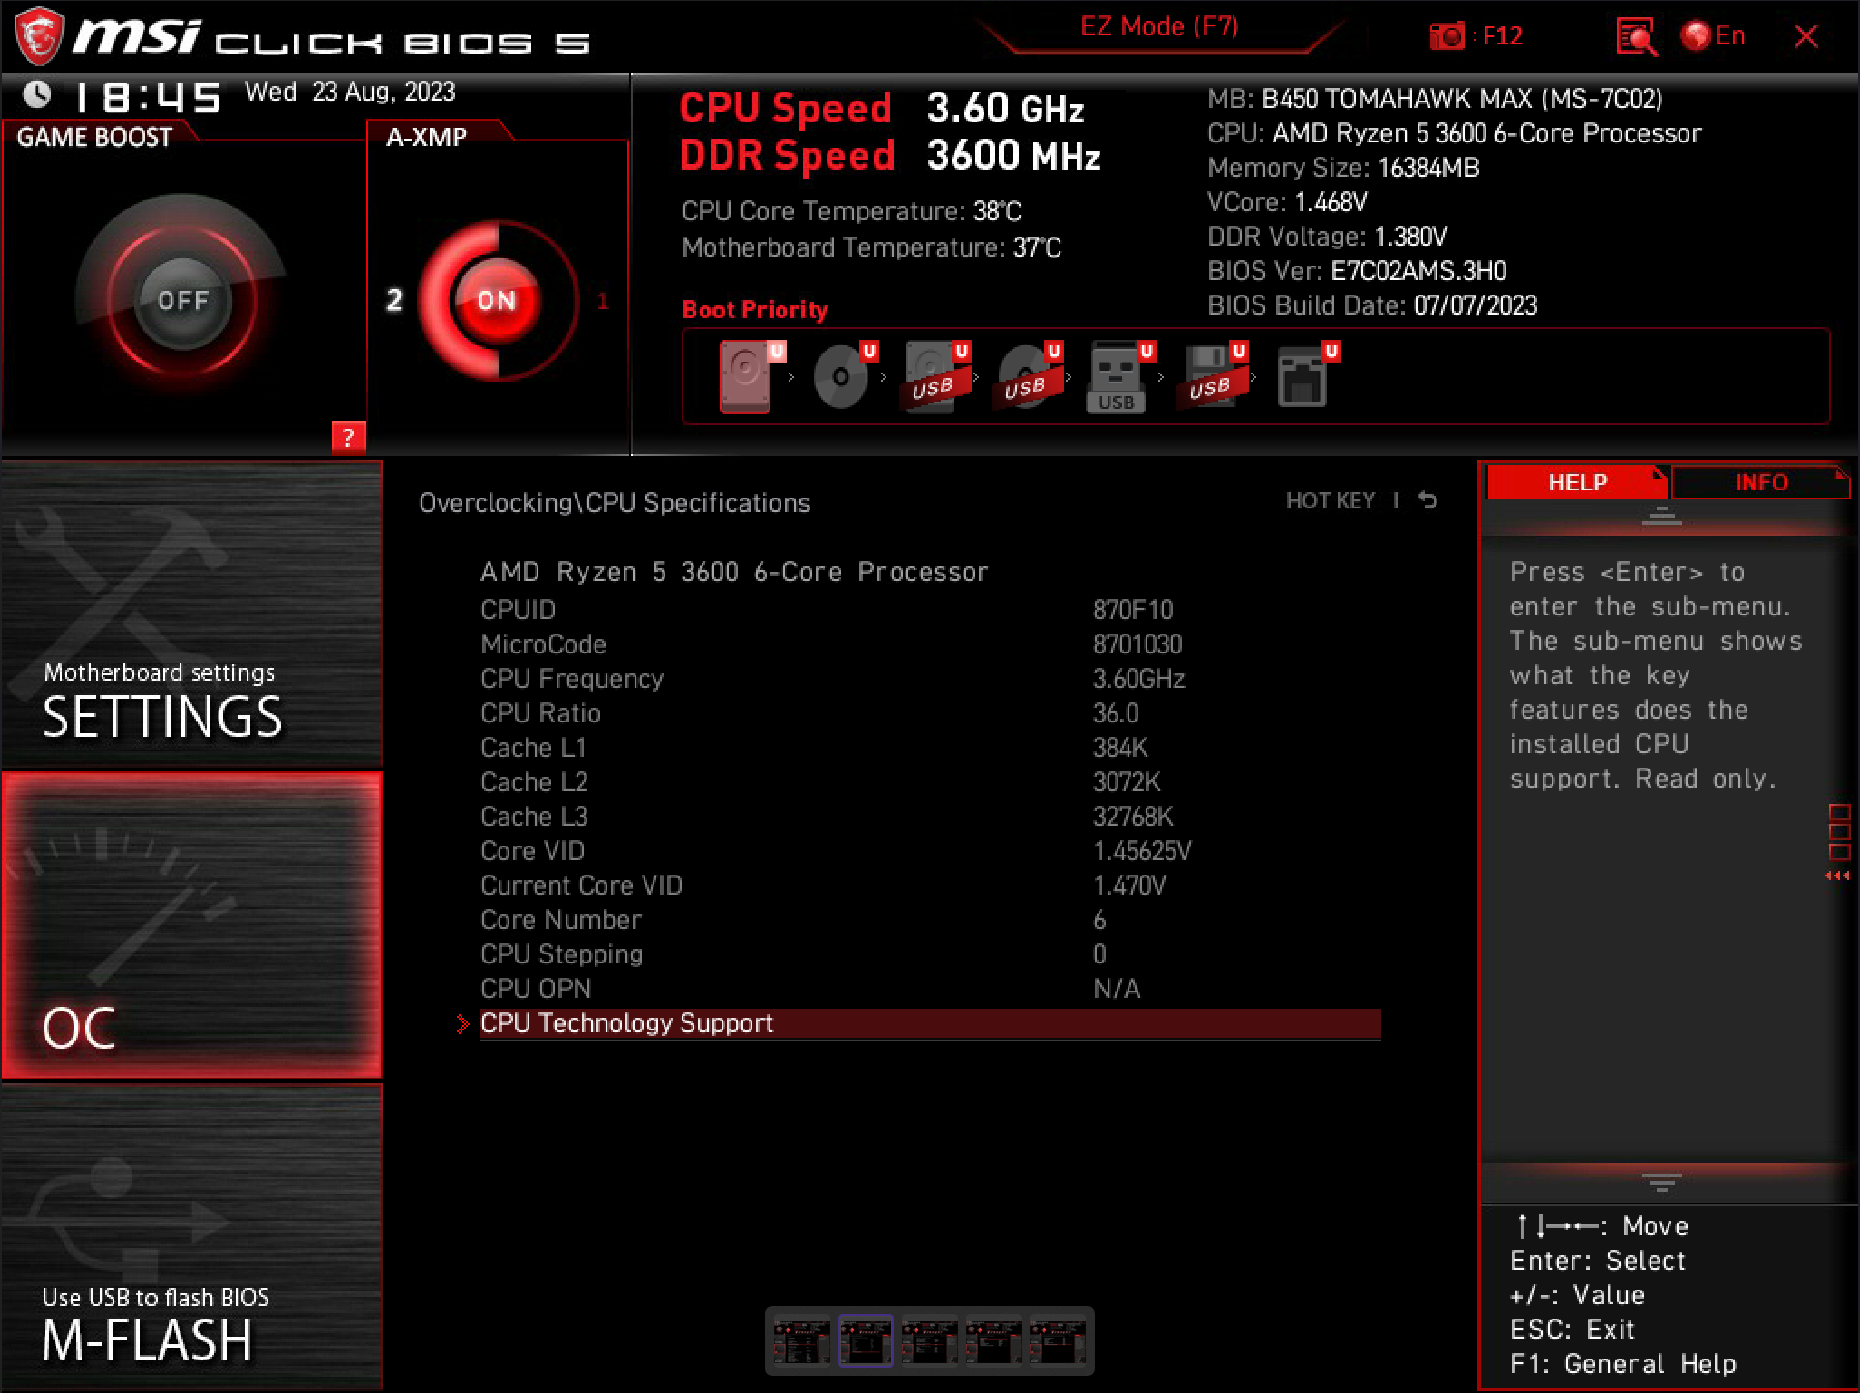Screen dimensions: 1860x1393
Task: Click the Overclocking\CPU Specifications breadcrumb
Action: coord(614,502)
